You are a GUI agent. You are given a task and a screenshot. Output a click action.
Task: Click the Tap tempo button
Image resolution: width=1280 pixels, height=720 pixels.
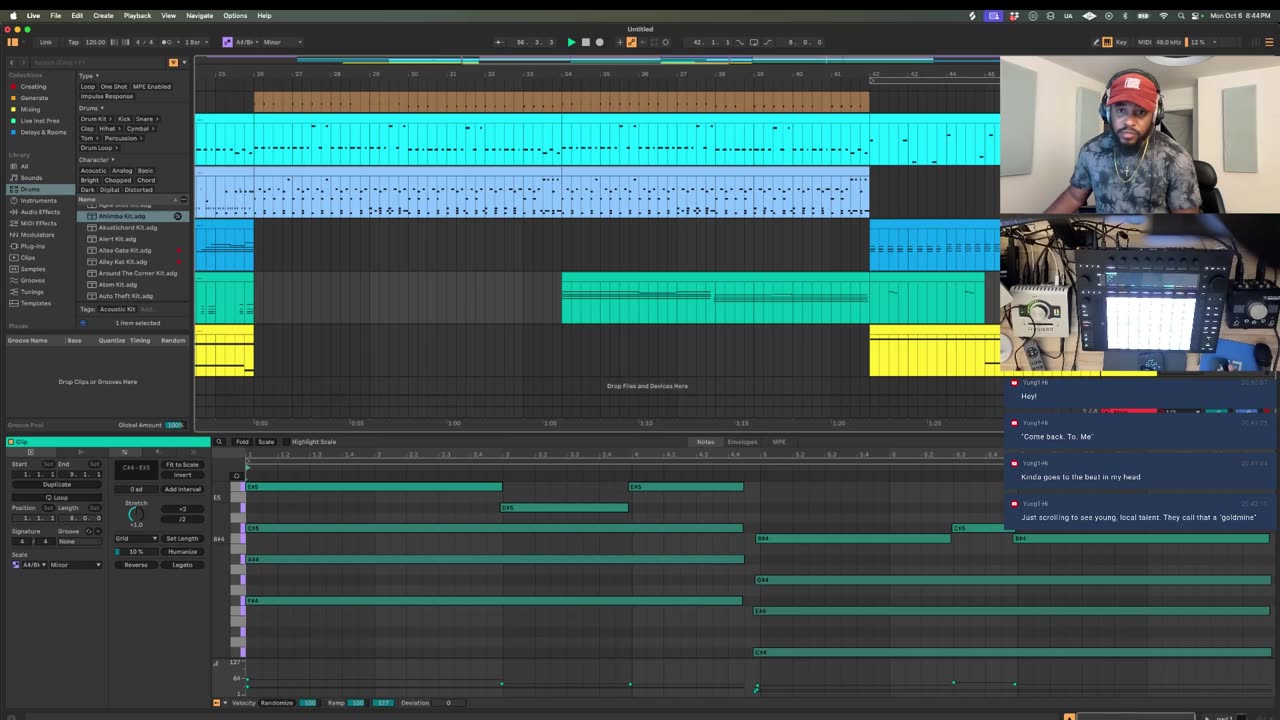coord(73,42)
